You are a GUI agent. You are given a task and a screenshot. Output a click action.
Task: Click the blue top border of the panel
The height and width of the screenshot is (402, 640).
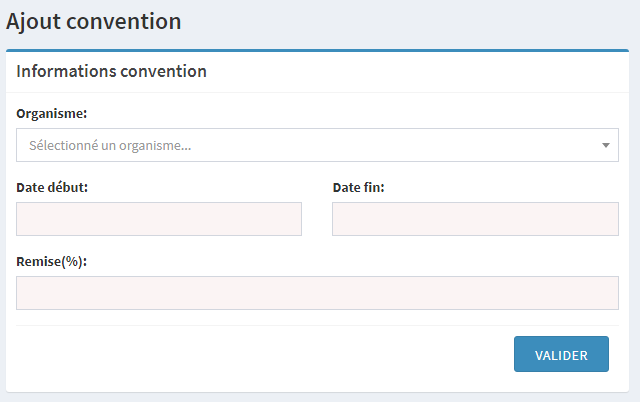(317, 50)
